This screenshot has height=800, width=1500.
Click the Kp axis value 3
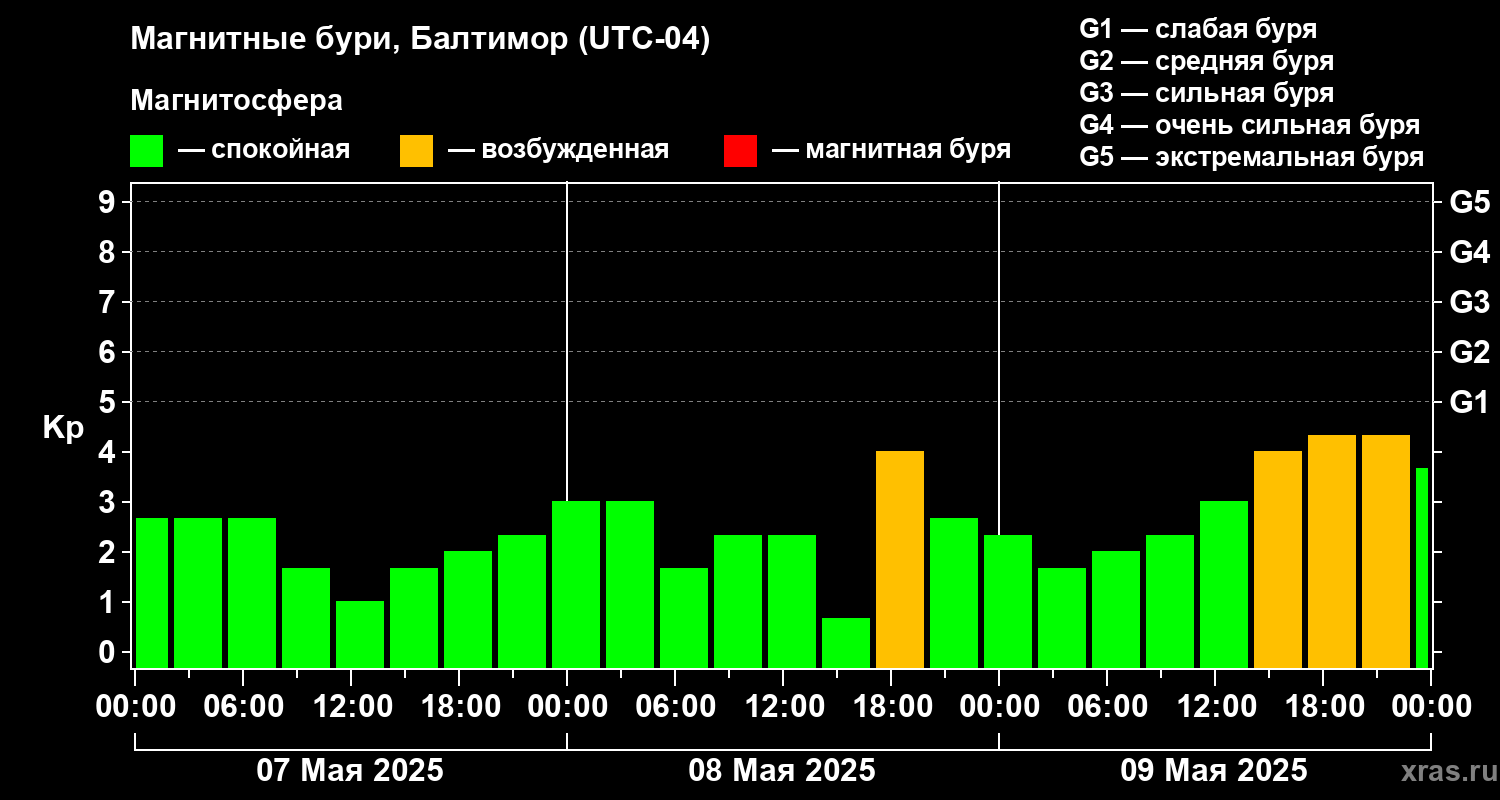pyautogui.click(x=109, y=502)
